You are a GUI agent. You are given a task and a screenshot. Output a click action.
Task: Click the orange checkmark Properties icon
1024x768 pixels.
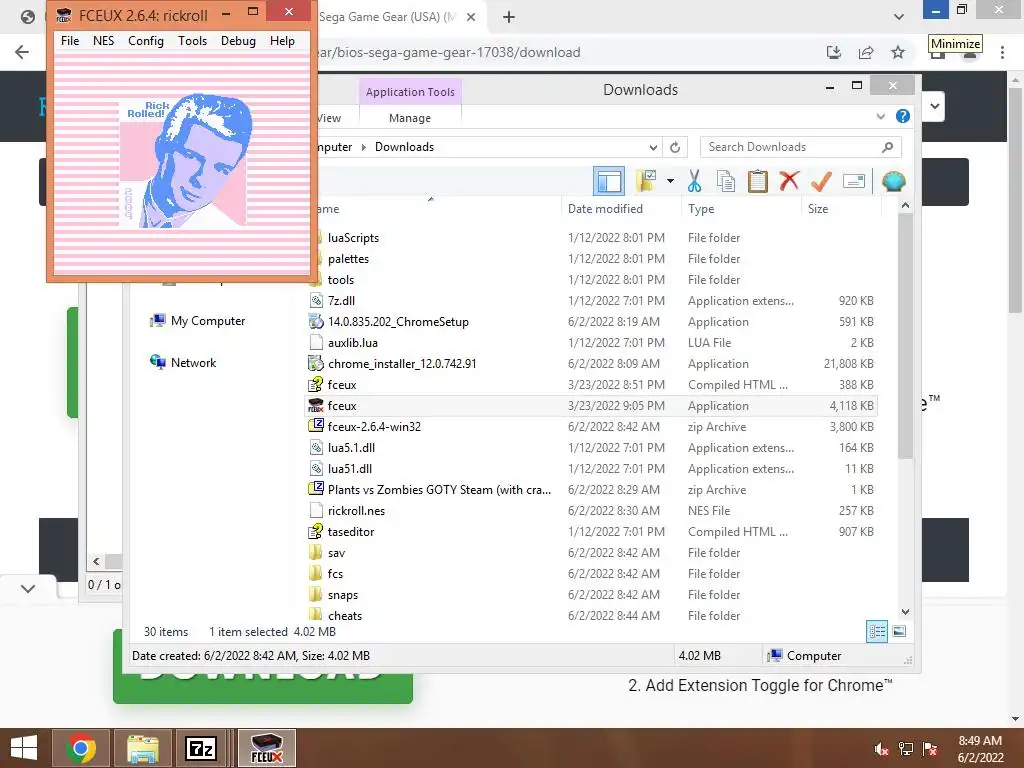pyautogui.click(x=821, y=181)
